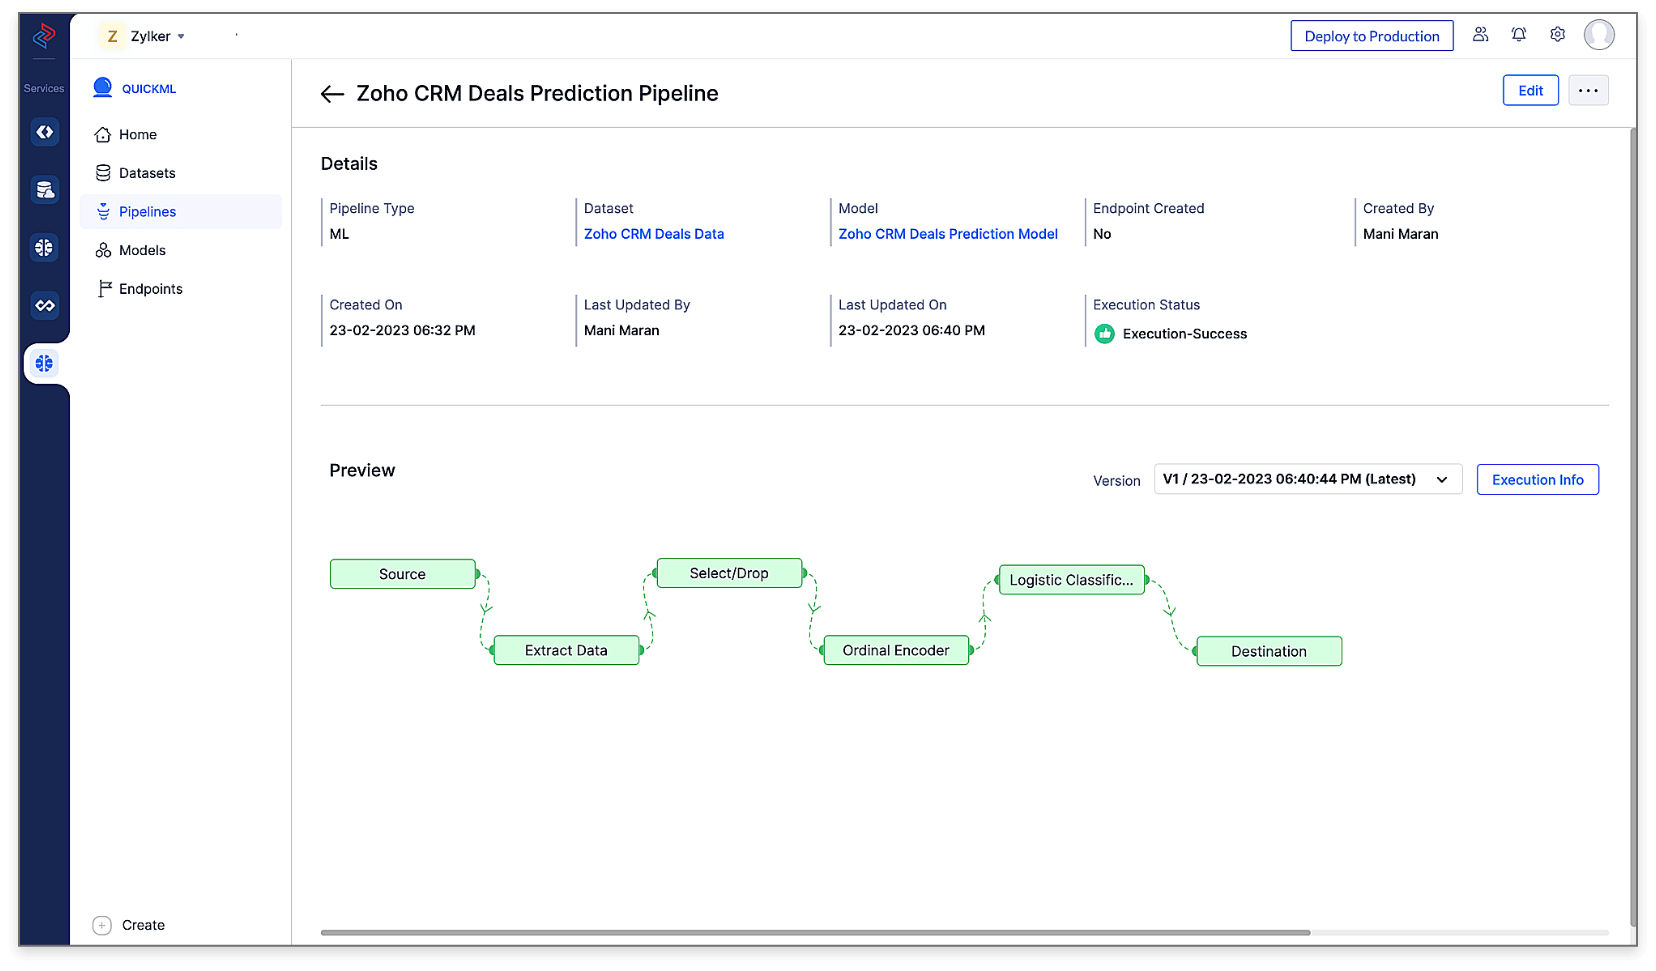The image size is (1656, 971).
Task: Open the brain-shaped Zia service icon
Action: coord(44,247)
